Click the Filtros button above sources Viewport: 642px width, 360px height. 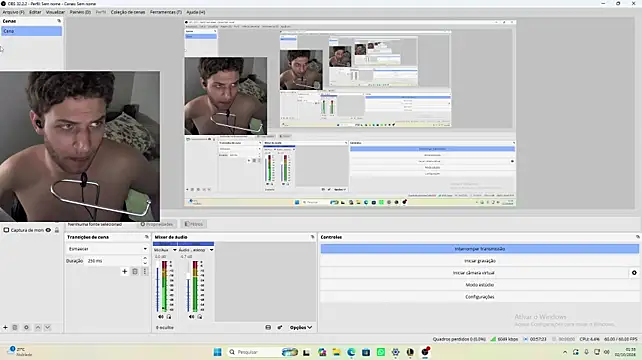pos(194,224)
